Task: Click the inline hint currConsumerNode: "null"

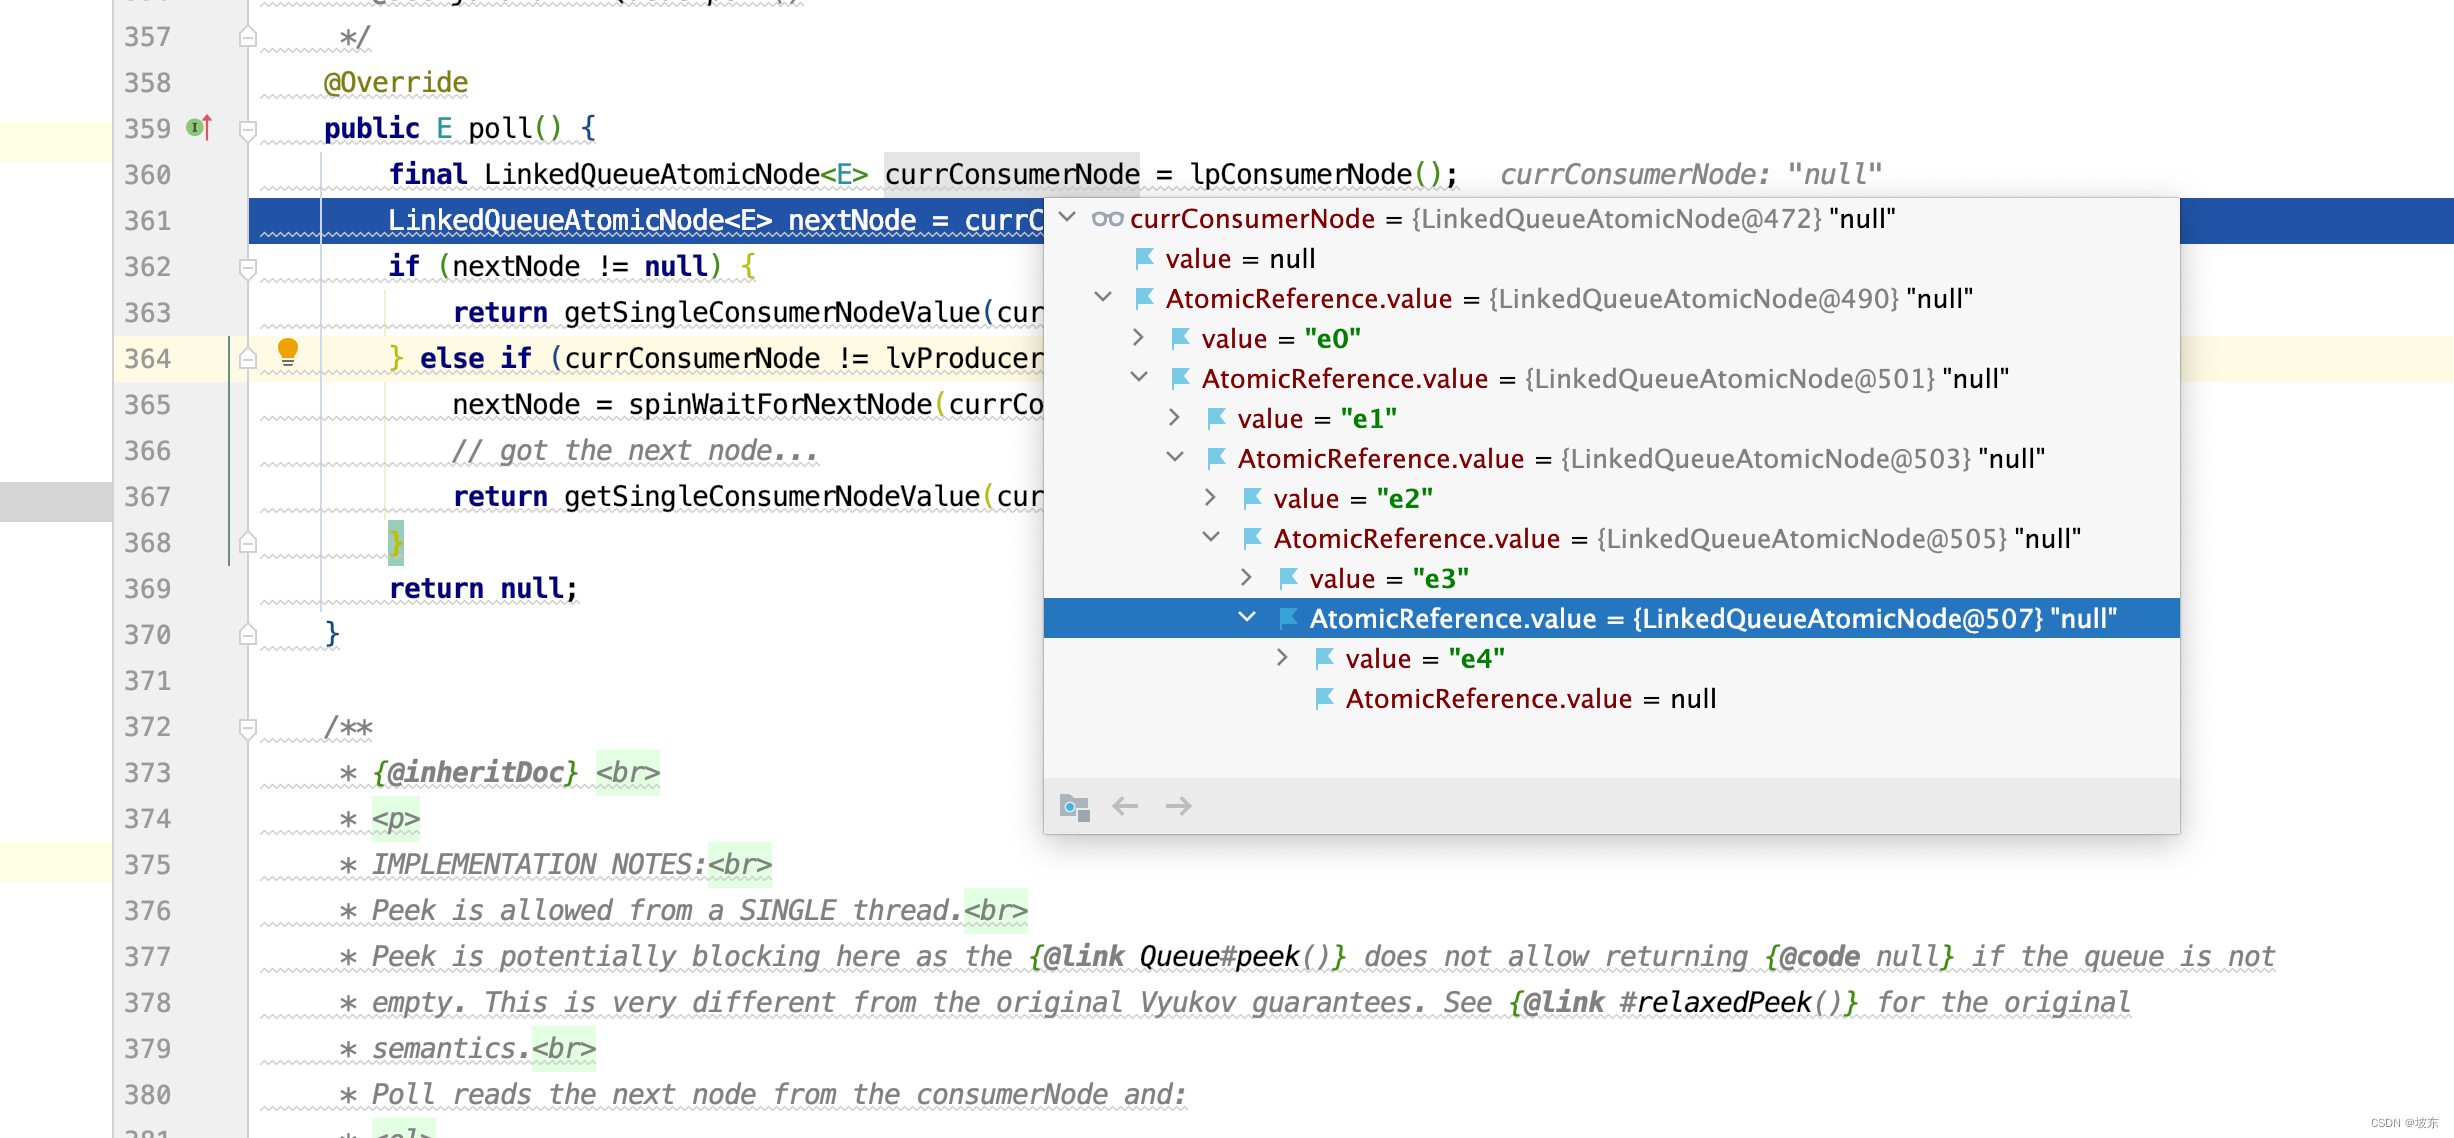Action: 1691,175
